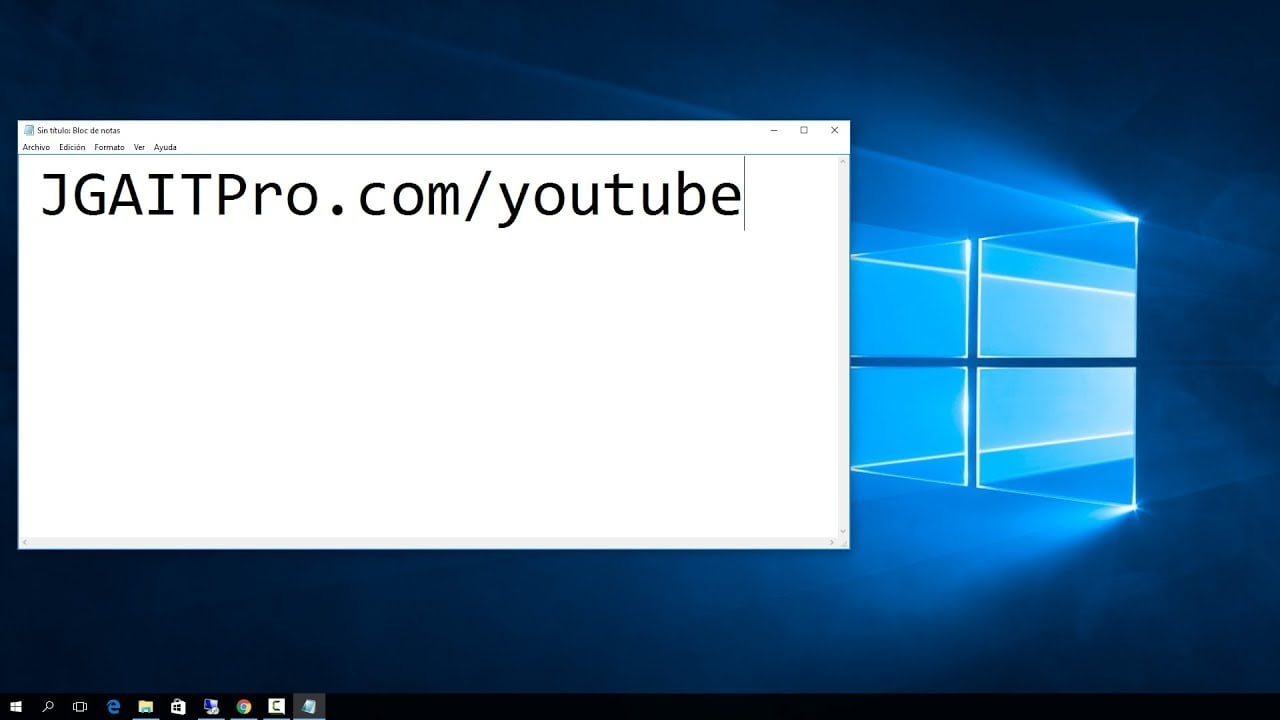Click the 'Sin título: Bloc de notas' title
This screenshot has width=1280, height=720.
79,130
